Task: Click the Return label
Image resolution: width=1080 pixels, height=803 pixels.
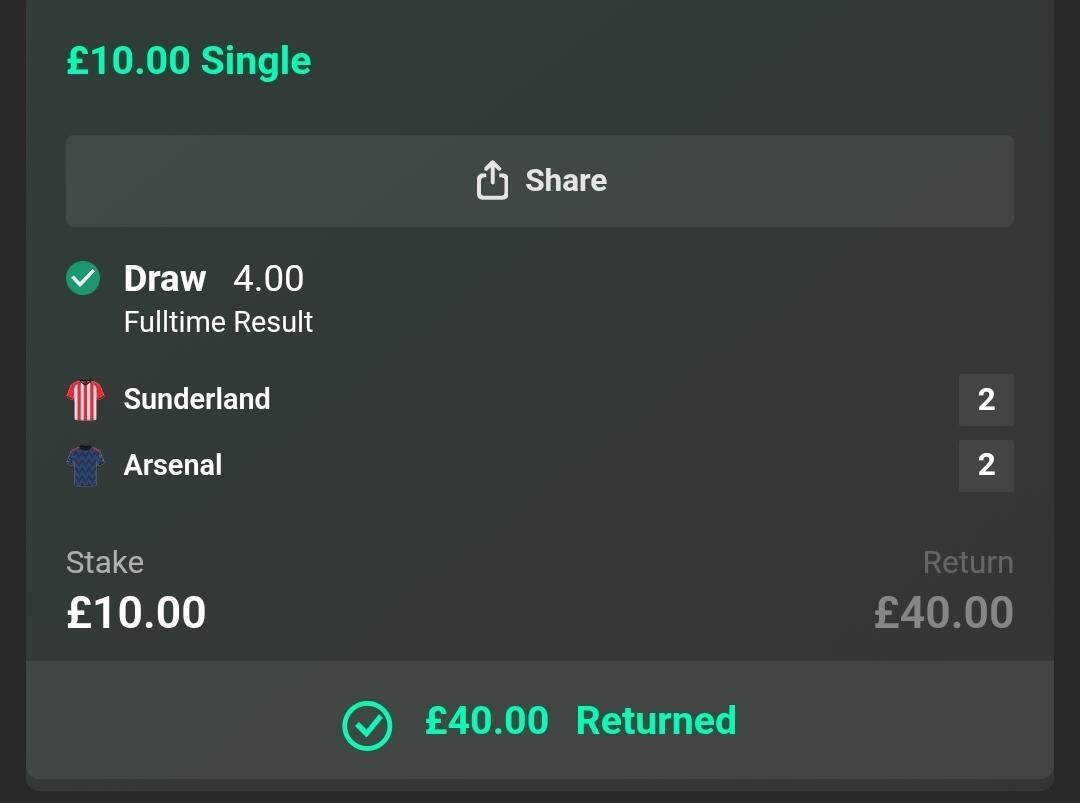Action: click(968, 562)
